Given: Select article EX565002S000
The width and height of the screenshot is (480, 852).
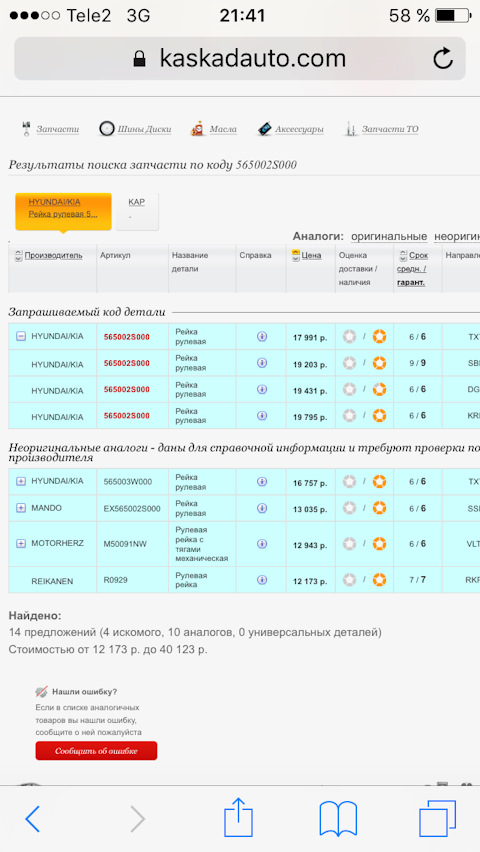Looking at the screenshot, I should tap(132, 509).
